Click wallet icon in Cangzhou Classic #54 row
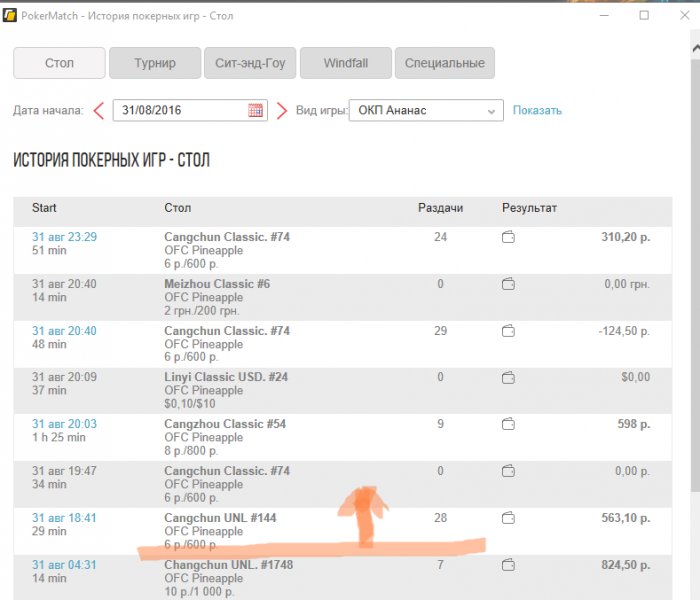This screenshot has height=600, width=700. (508, 424)
